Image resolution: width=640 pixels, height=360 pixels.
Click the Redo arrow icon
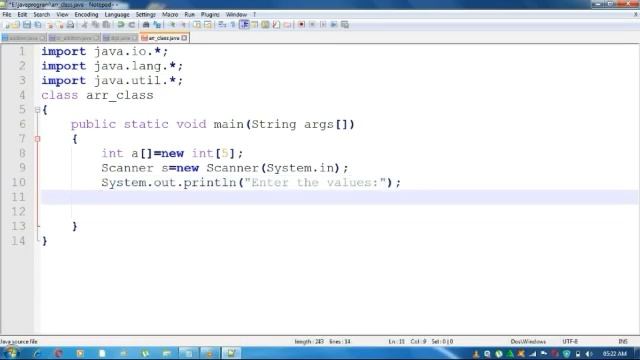tap(131, 25)
